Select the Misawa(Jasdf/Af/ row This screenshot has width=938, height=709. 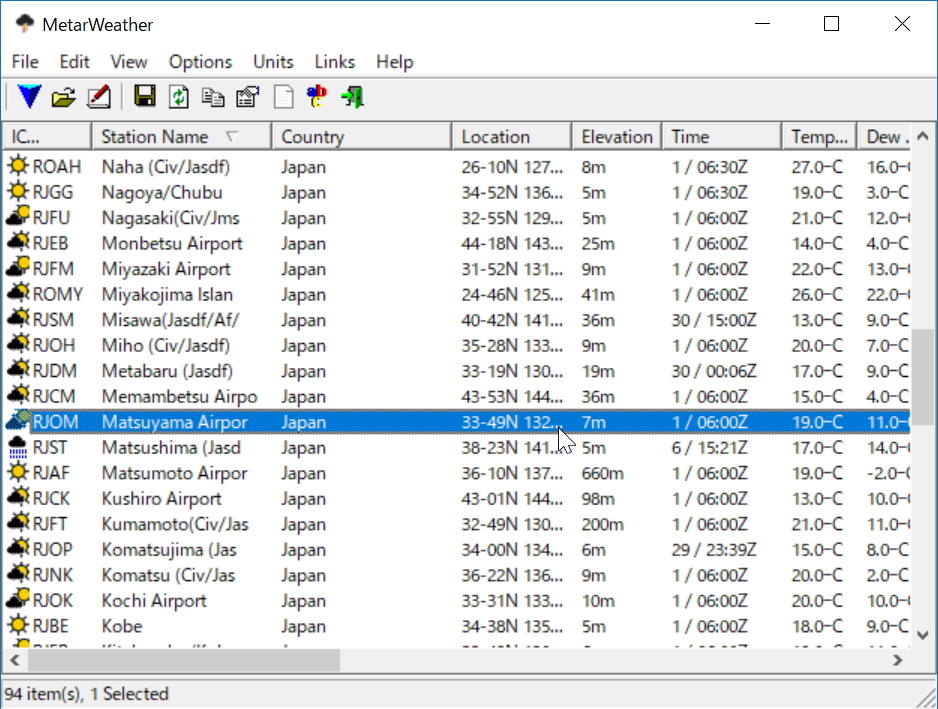(457, 319)
